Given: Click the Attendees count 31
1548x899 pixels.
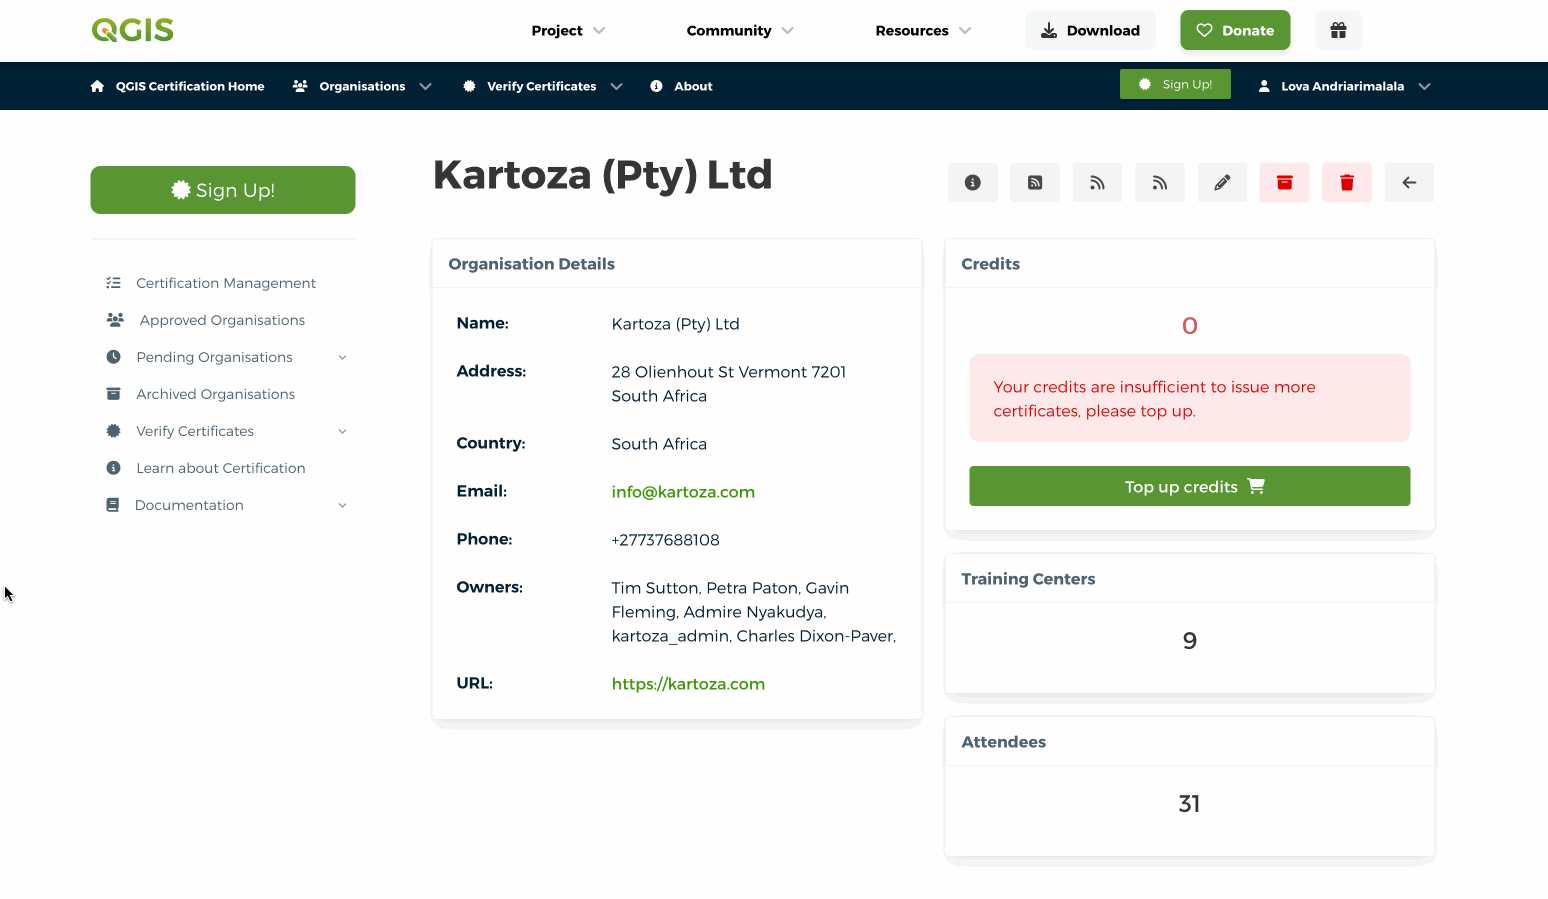Looking at the screenshot, I should coord(1189,804).
